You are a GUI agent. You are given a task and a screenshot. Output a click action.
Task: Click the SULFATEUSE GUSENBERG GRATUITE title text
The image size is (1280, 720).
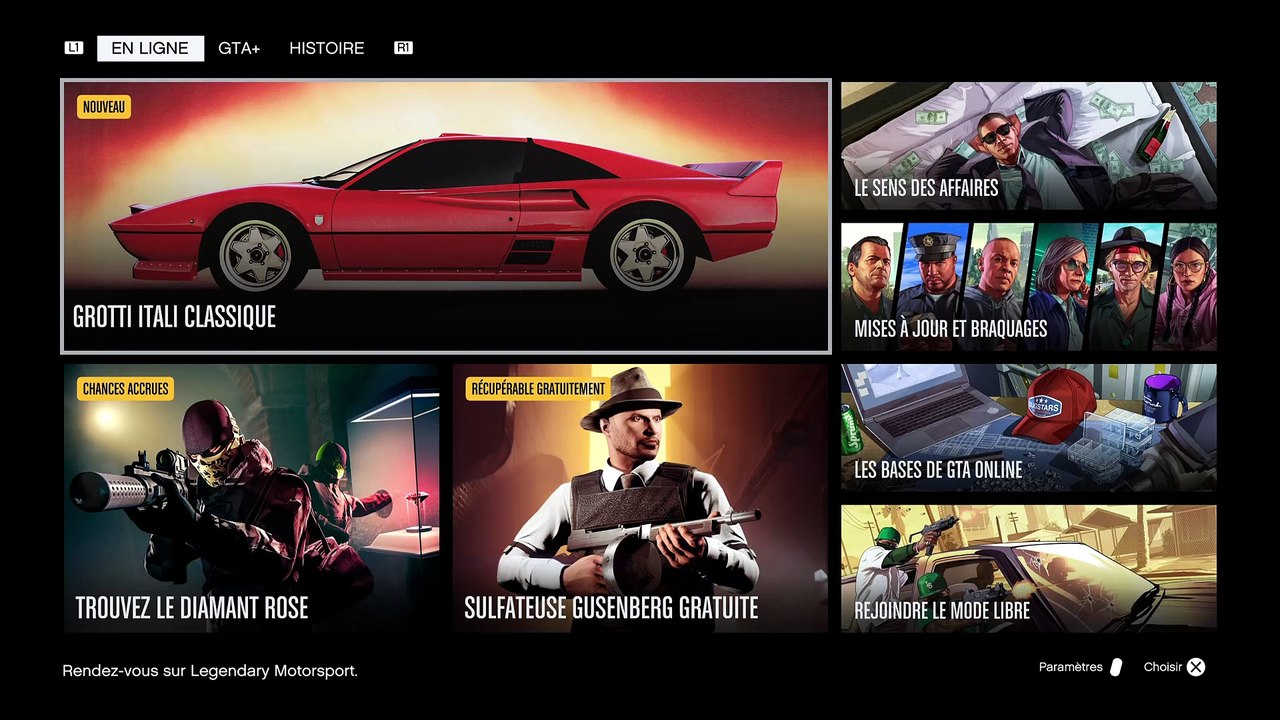coord(611,608)
